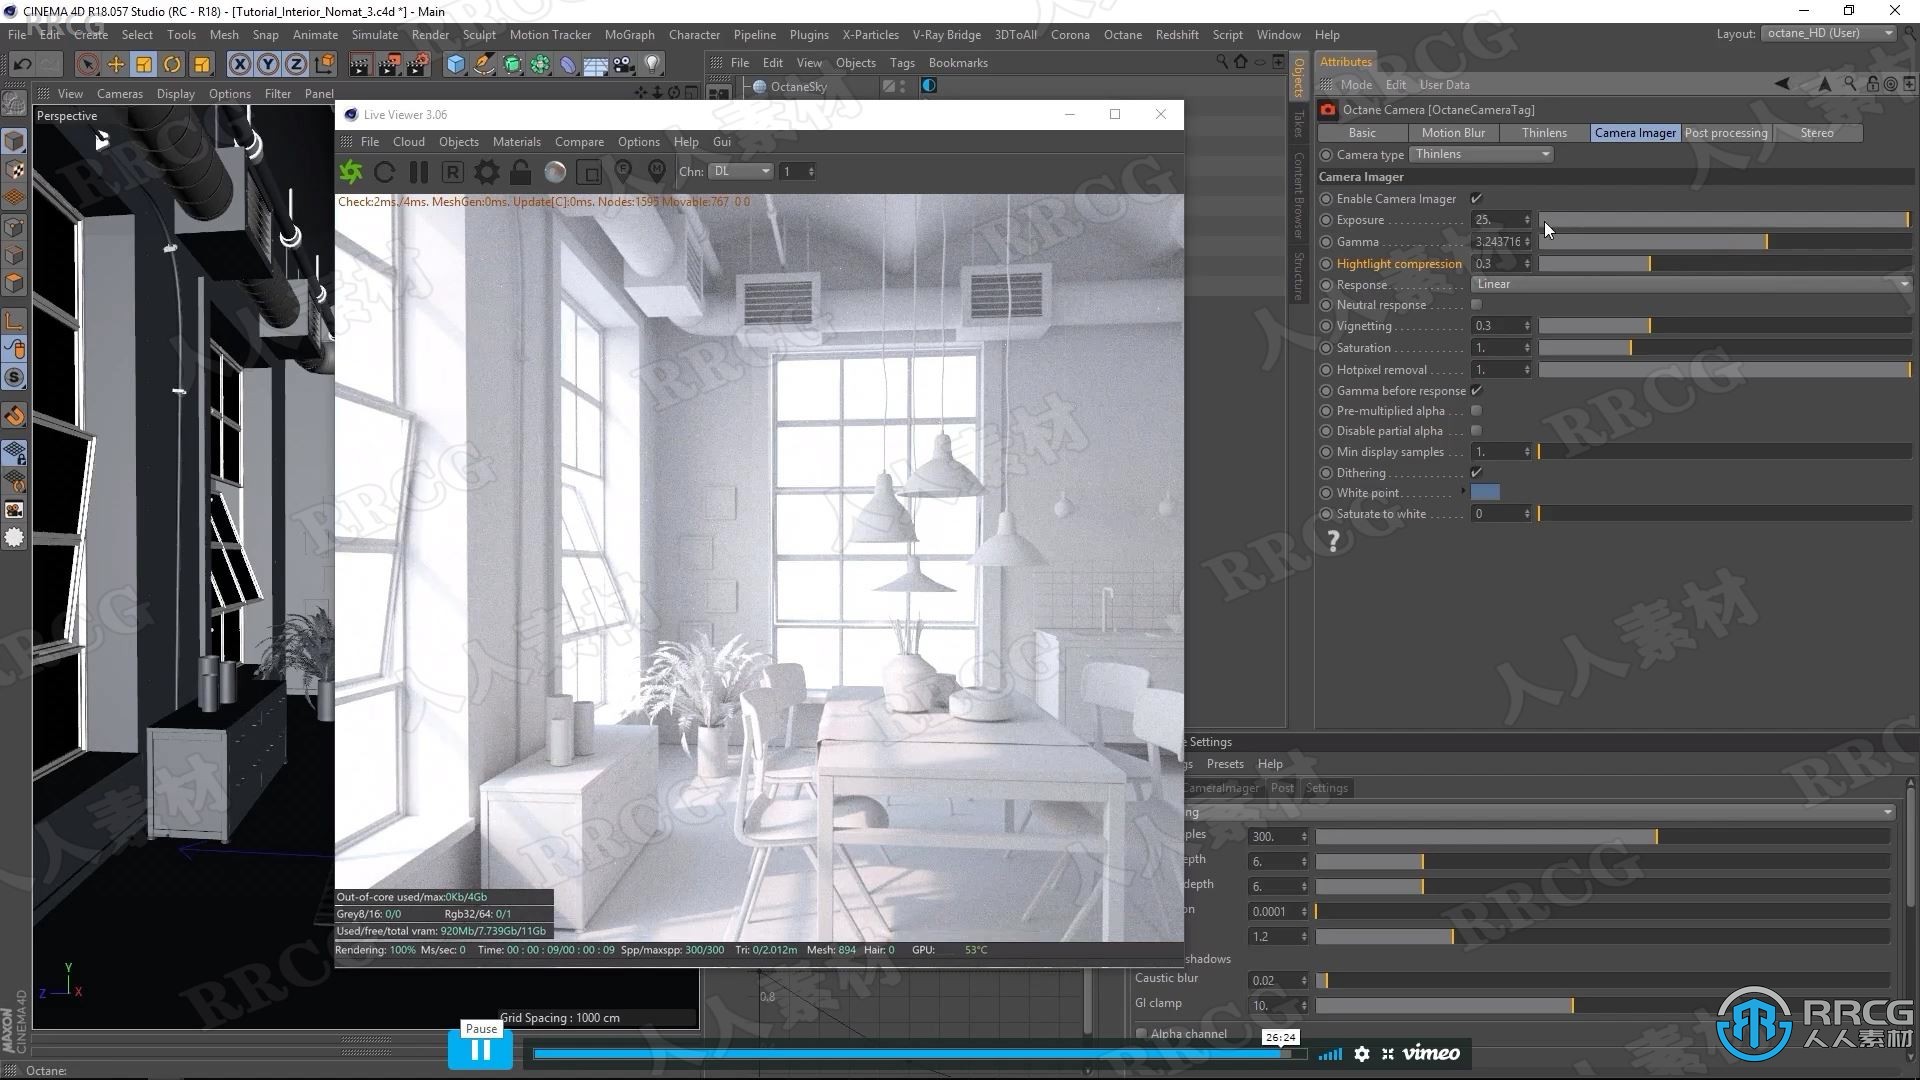Enable Pre-multiplied alpha checkbox
This screenshot has width=1920, height=1080.
[x=1476, y=411]
